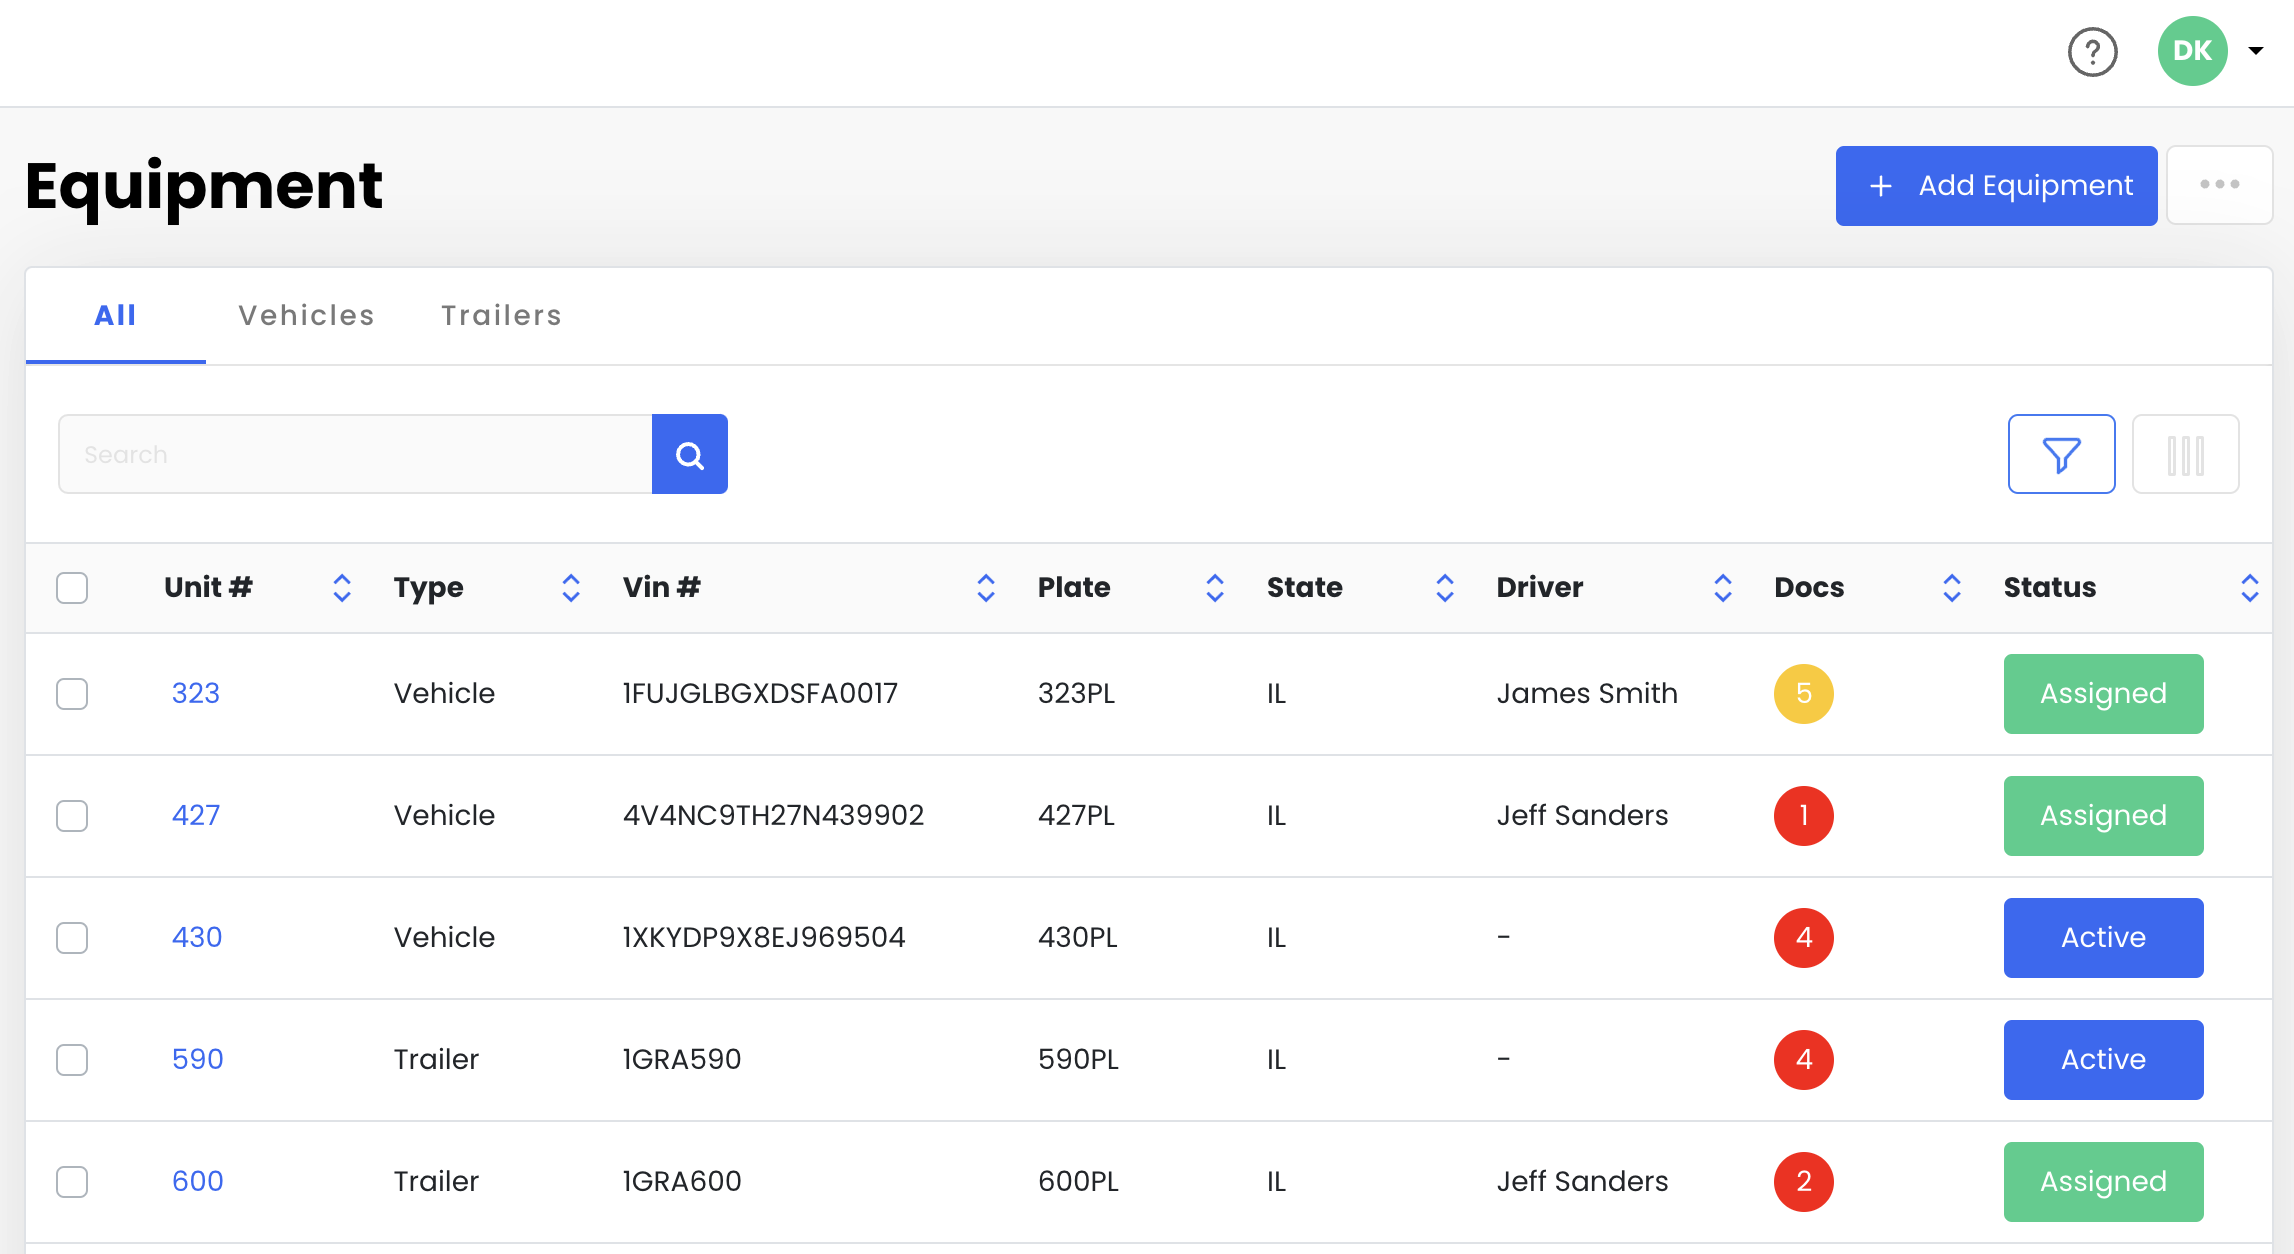
Task: Click the DK user avatar
Action: (2192, 51)
